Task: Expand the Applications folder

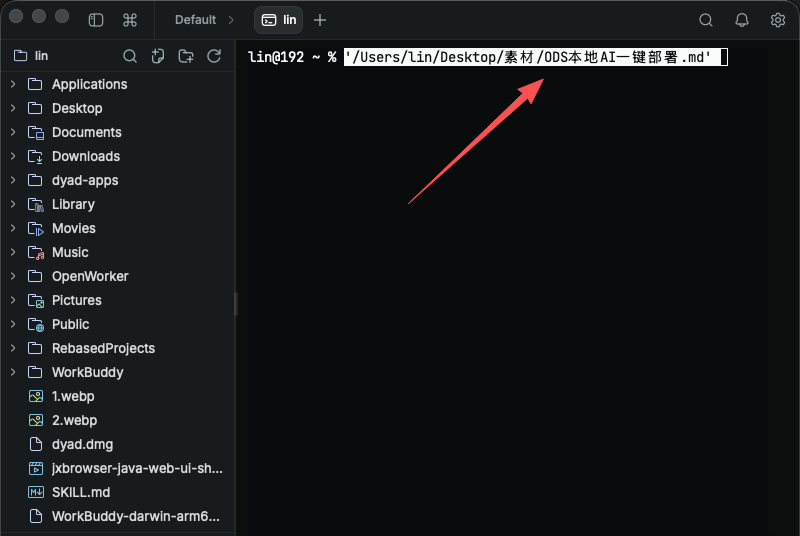Action: [x=13, y=84]
